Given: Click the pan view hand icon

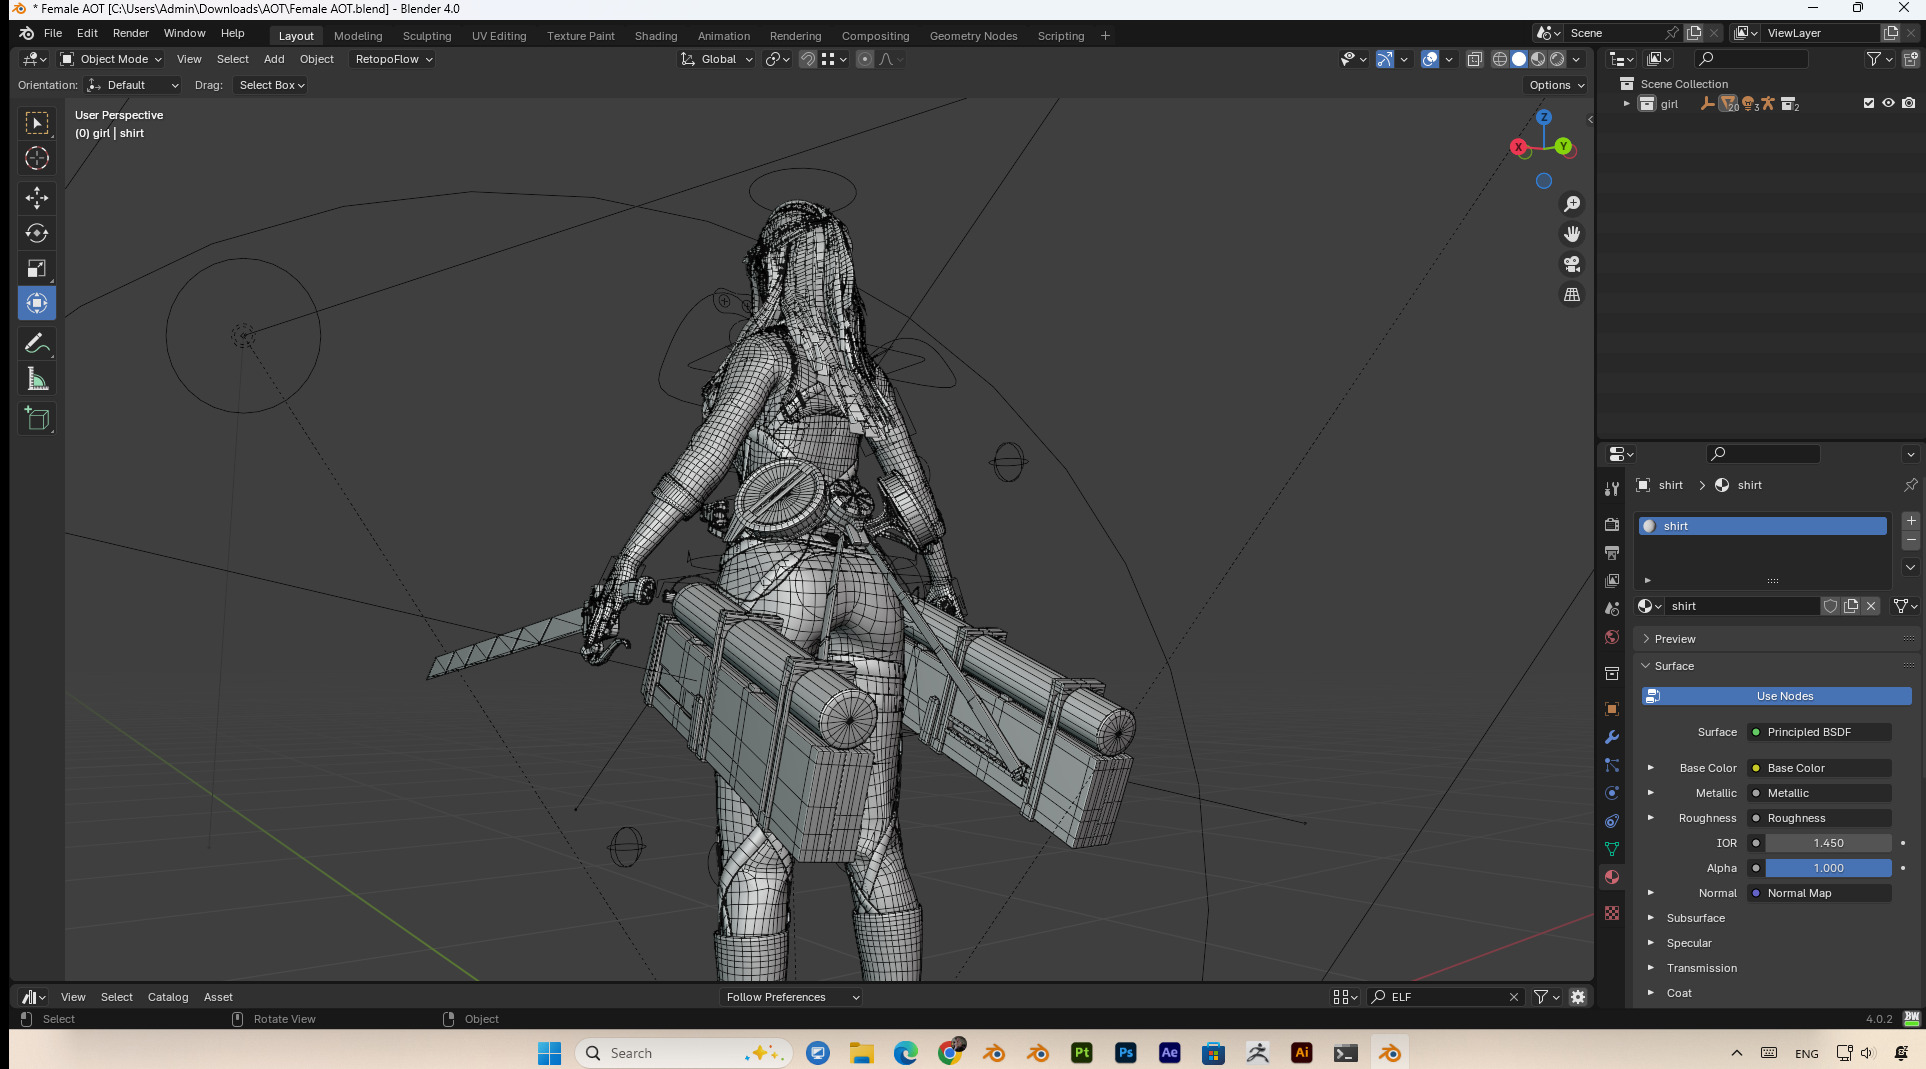Looking at the screenshot, I should click(x=1572, y=234).
